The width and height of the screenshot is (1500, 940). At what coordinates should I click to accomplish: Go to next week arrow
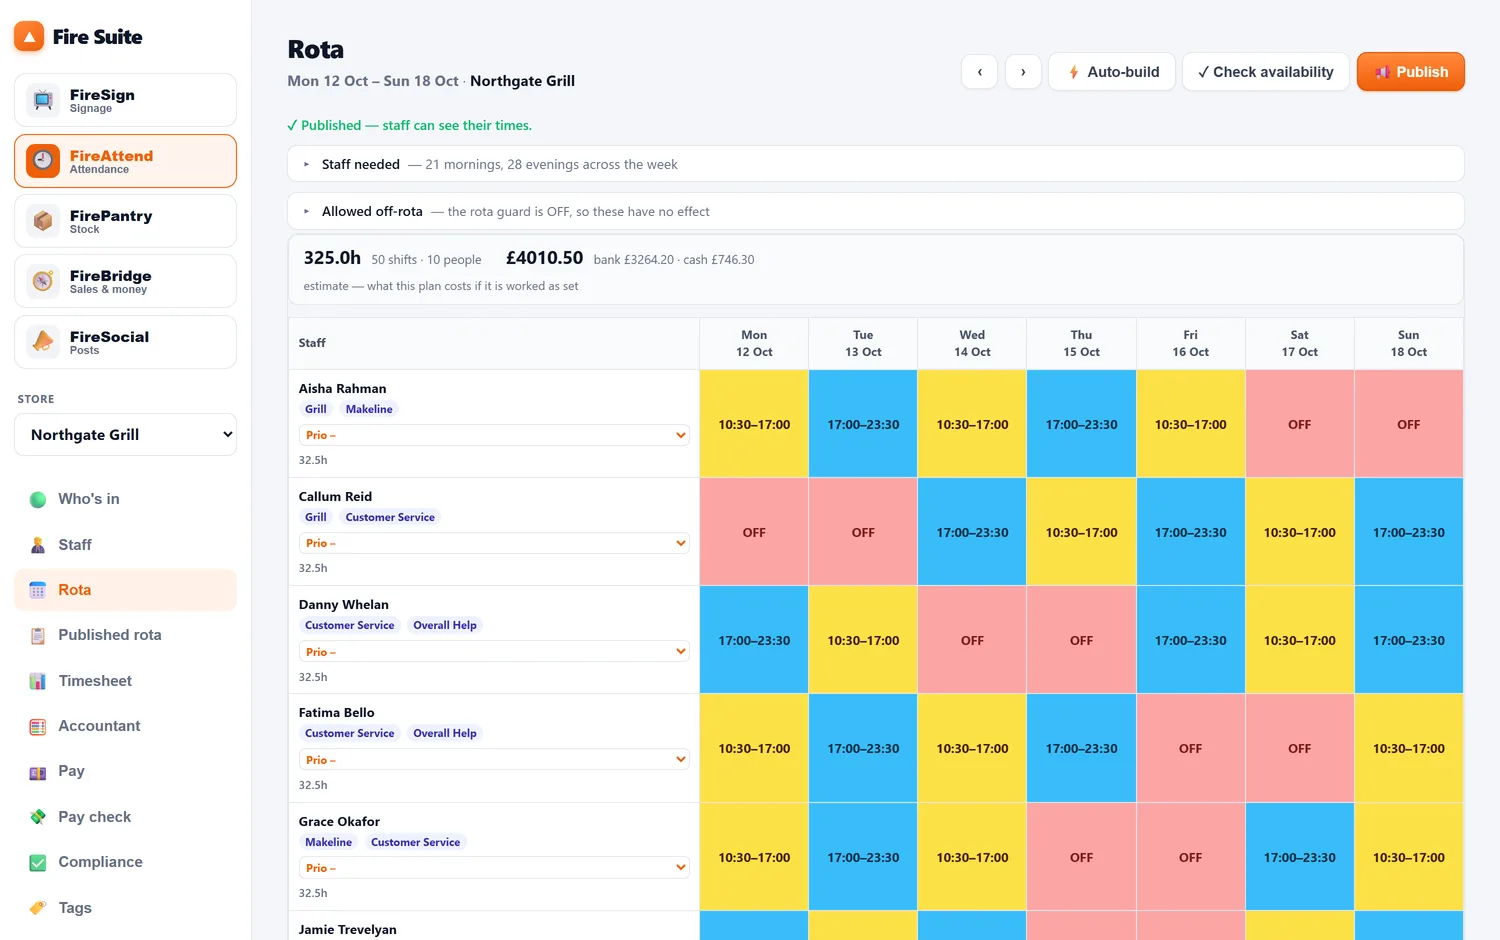tap(1023, 72)
